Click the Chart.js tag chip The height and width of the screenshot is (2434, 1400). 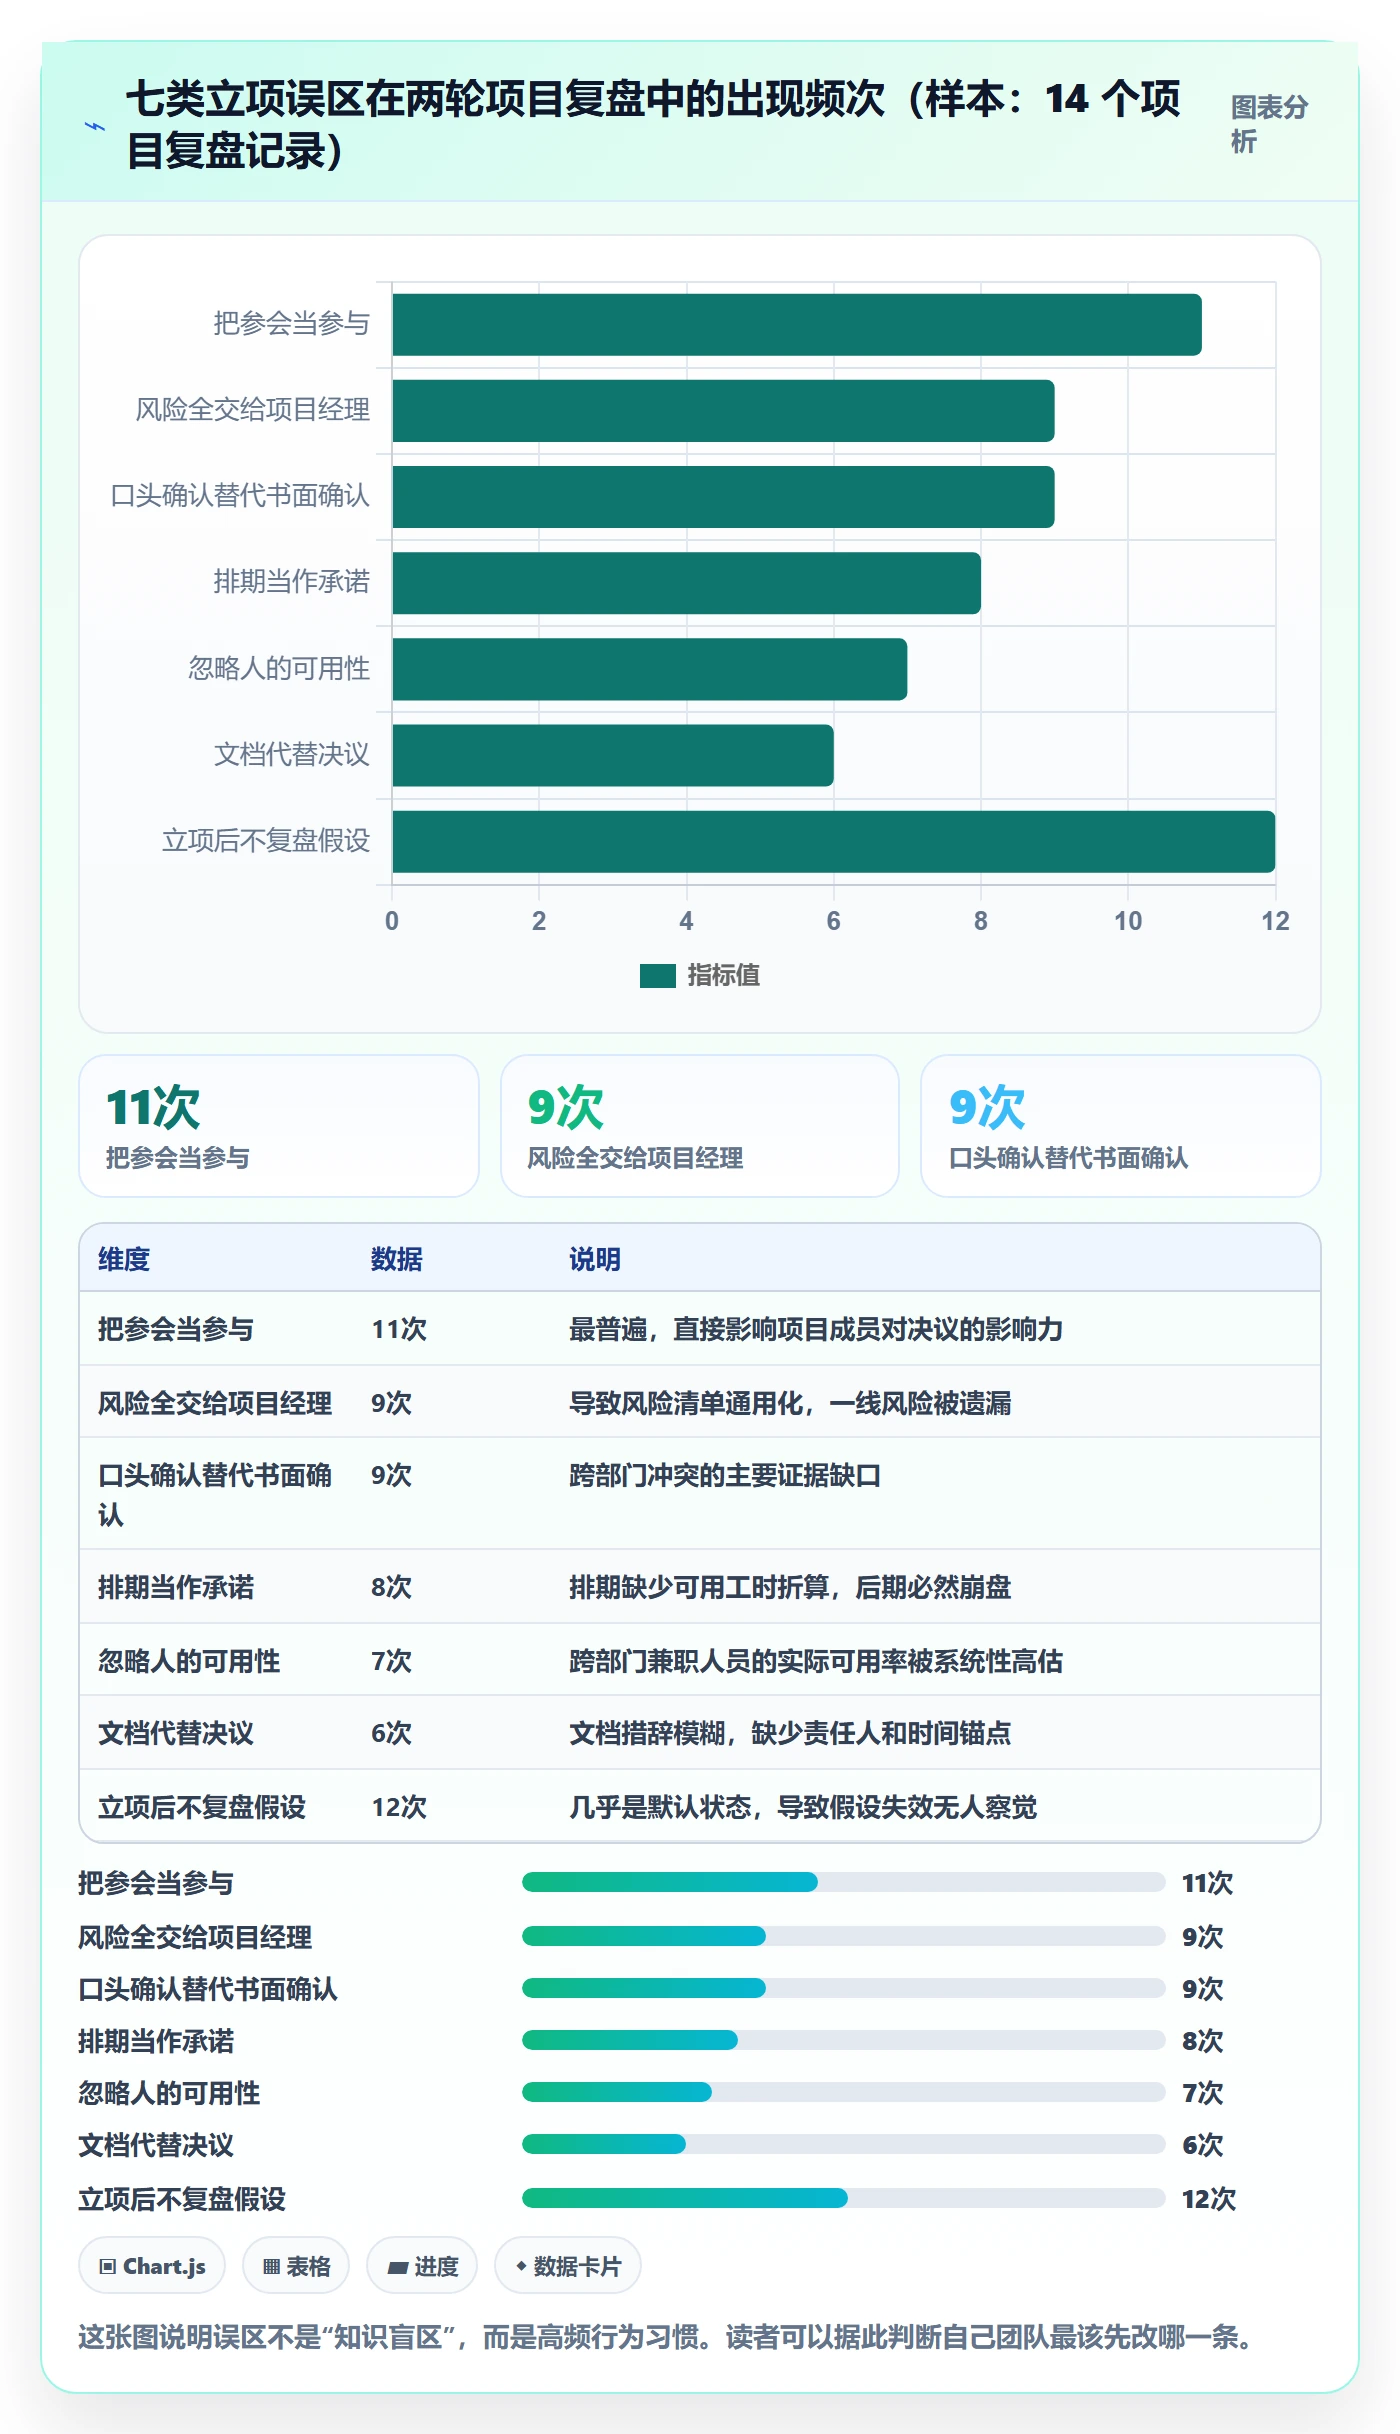coord(152,2266)
